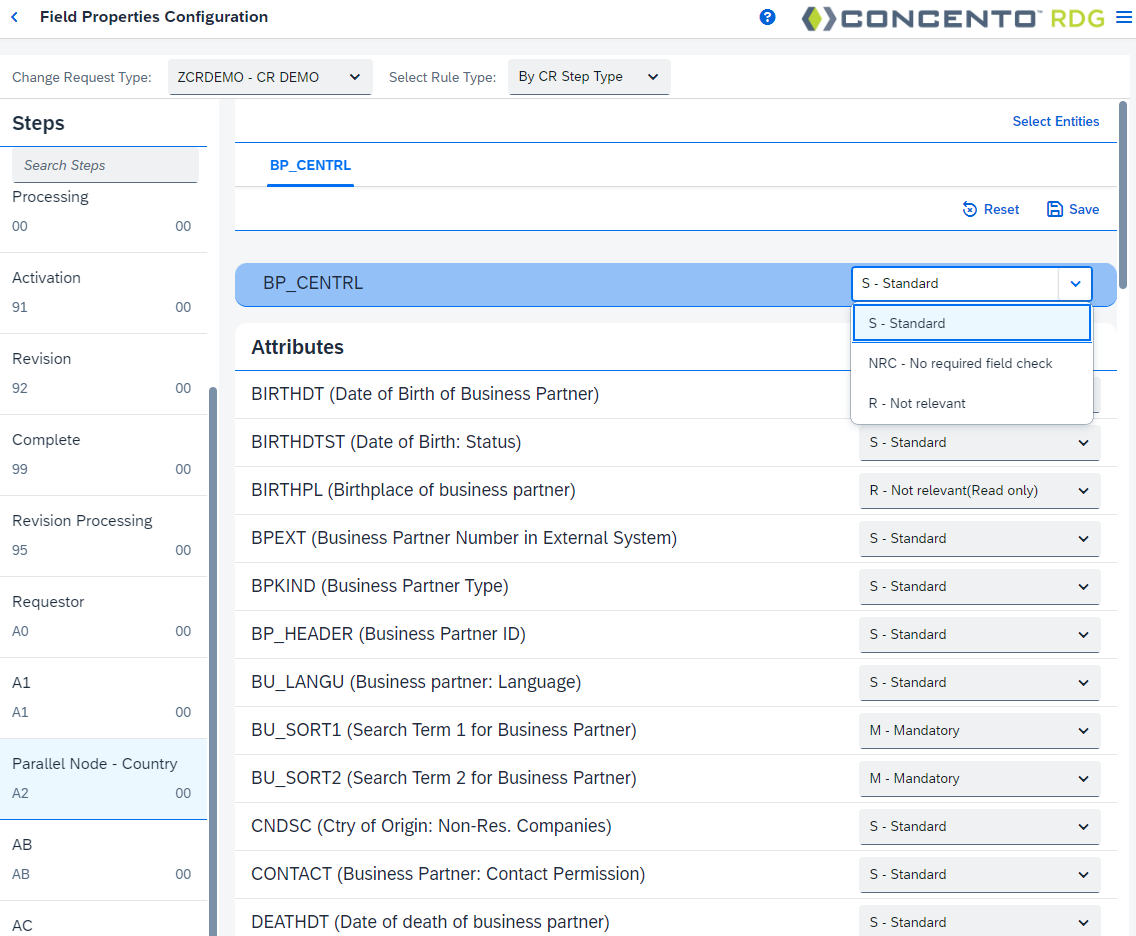Choose R - Not relevant option
Screen dimensions: 1136x936
click(972, 404)
